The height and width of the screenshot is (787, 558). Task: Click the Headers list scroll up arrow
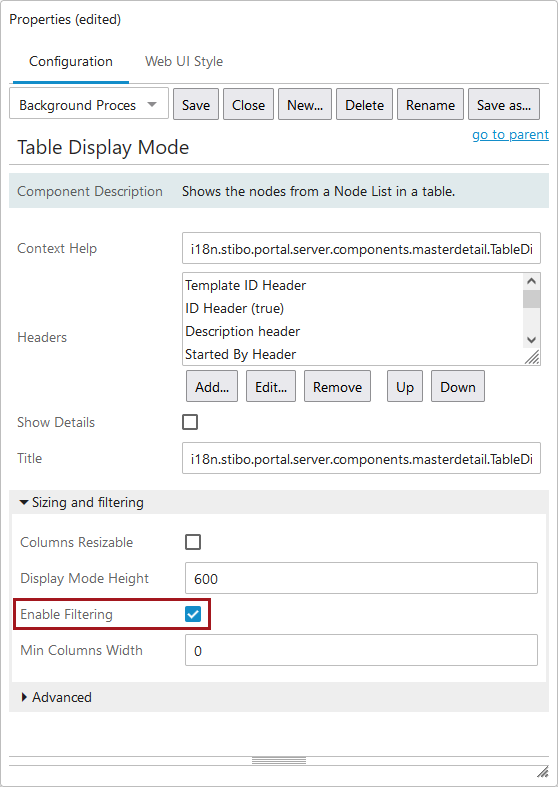click(531, 282)
